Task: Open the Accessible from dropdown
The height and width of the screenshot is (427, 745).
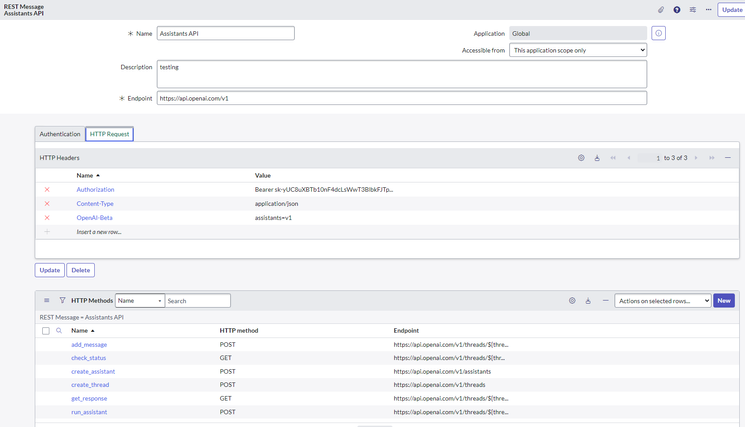Action: tap(578, 50)
